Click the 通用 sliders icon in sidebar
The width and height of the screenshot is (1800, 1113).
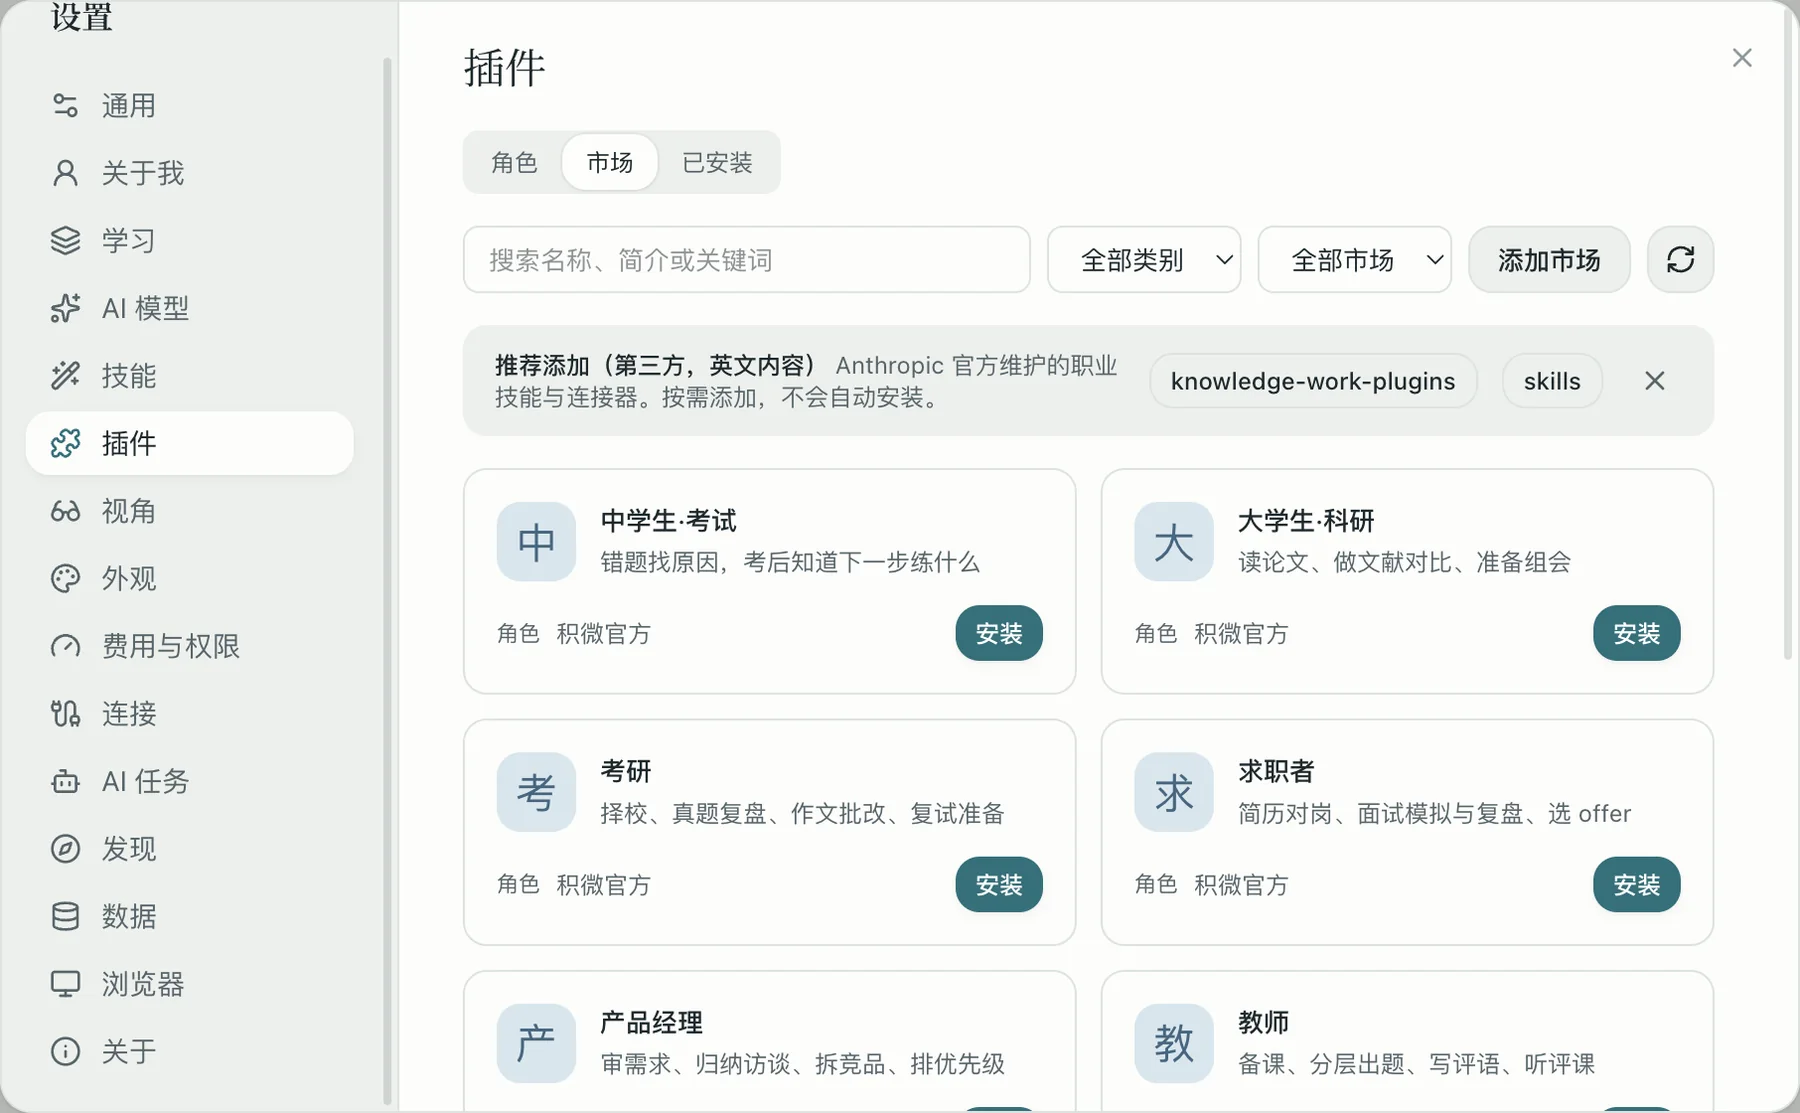(65, 105)
